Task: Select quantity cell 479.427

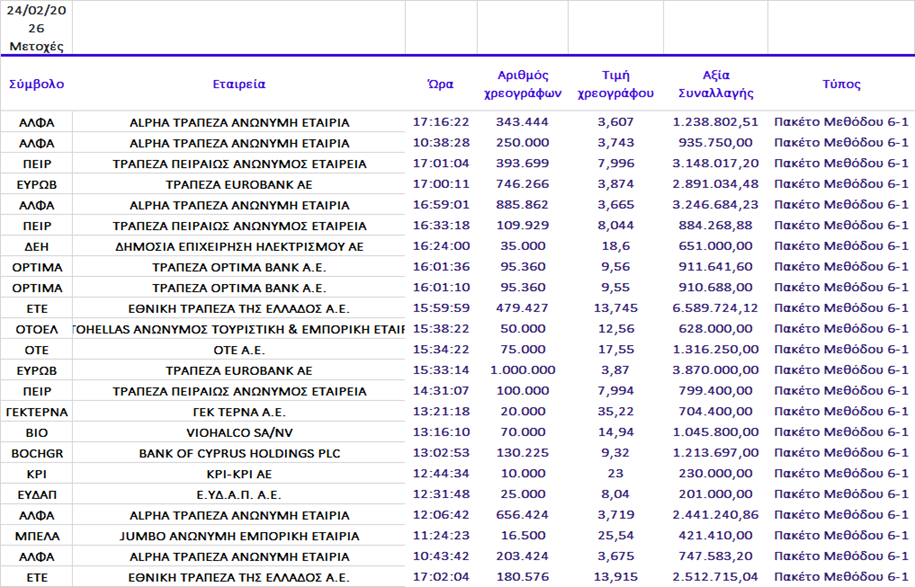Action: point(523,308)
